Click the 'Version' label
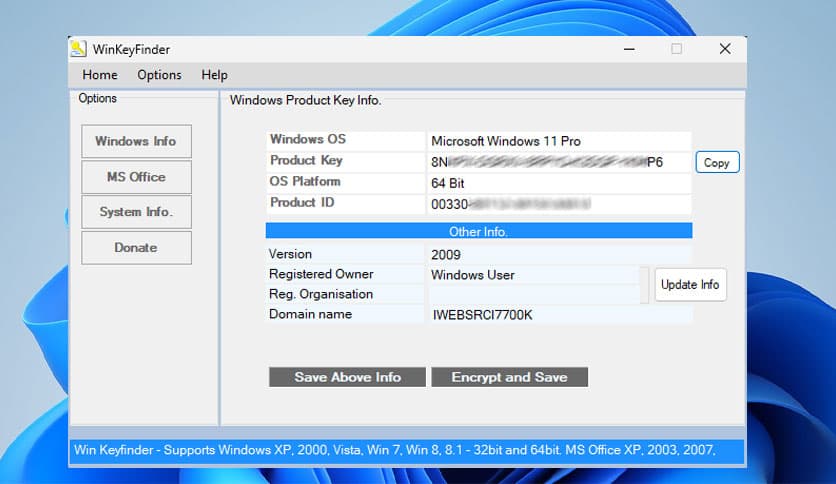The height and width of the screenshot is (484, 836). coord(290,254)
